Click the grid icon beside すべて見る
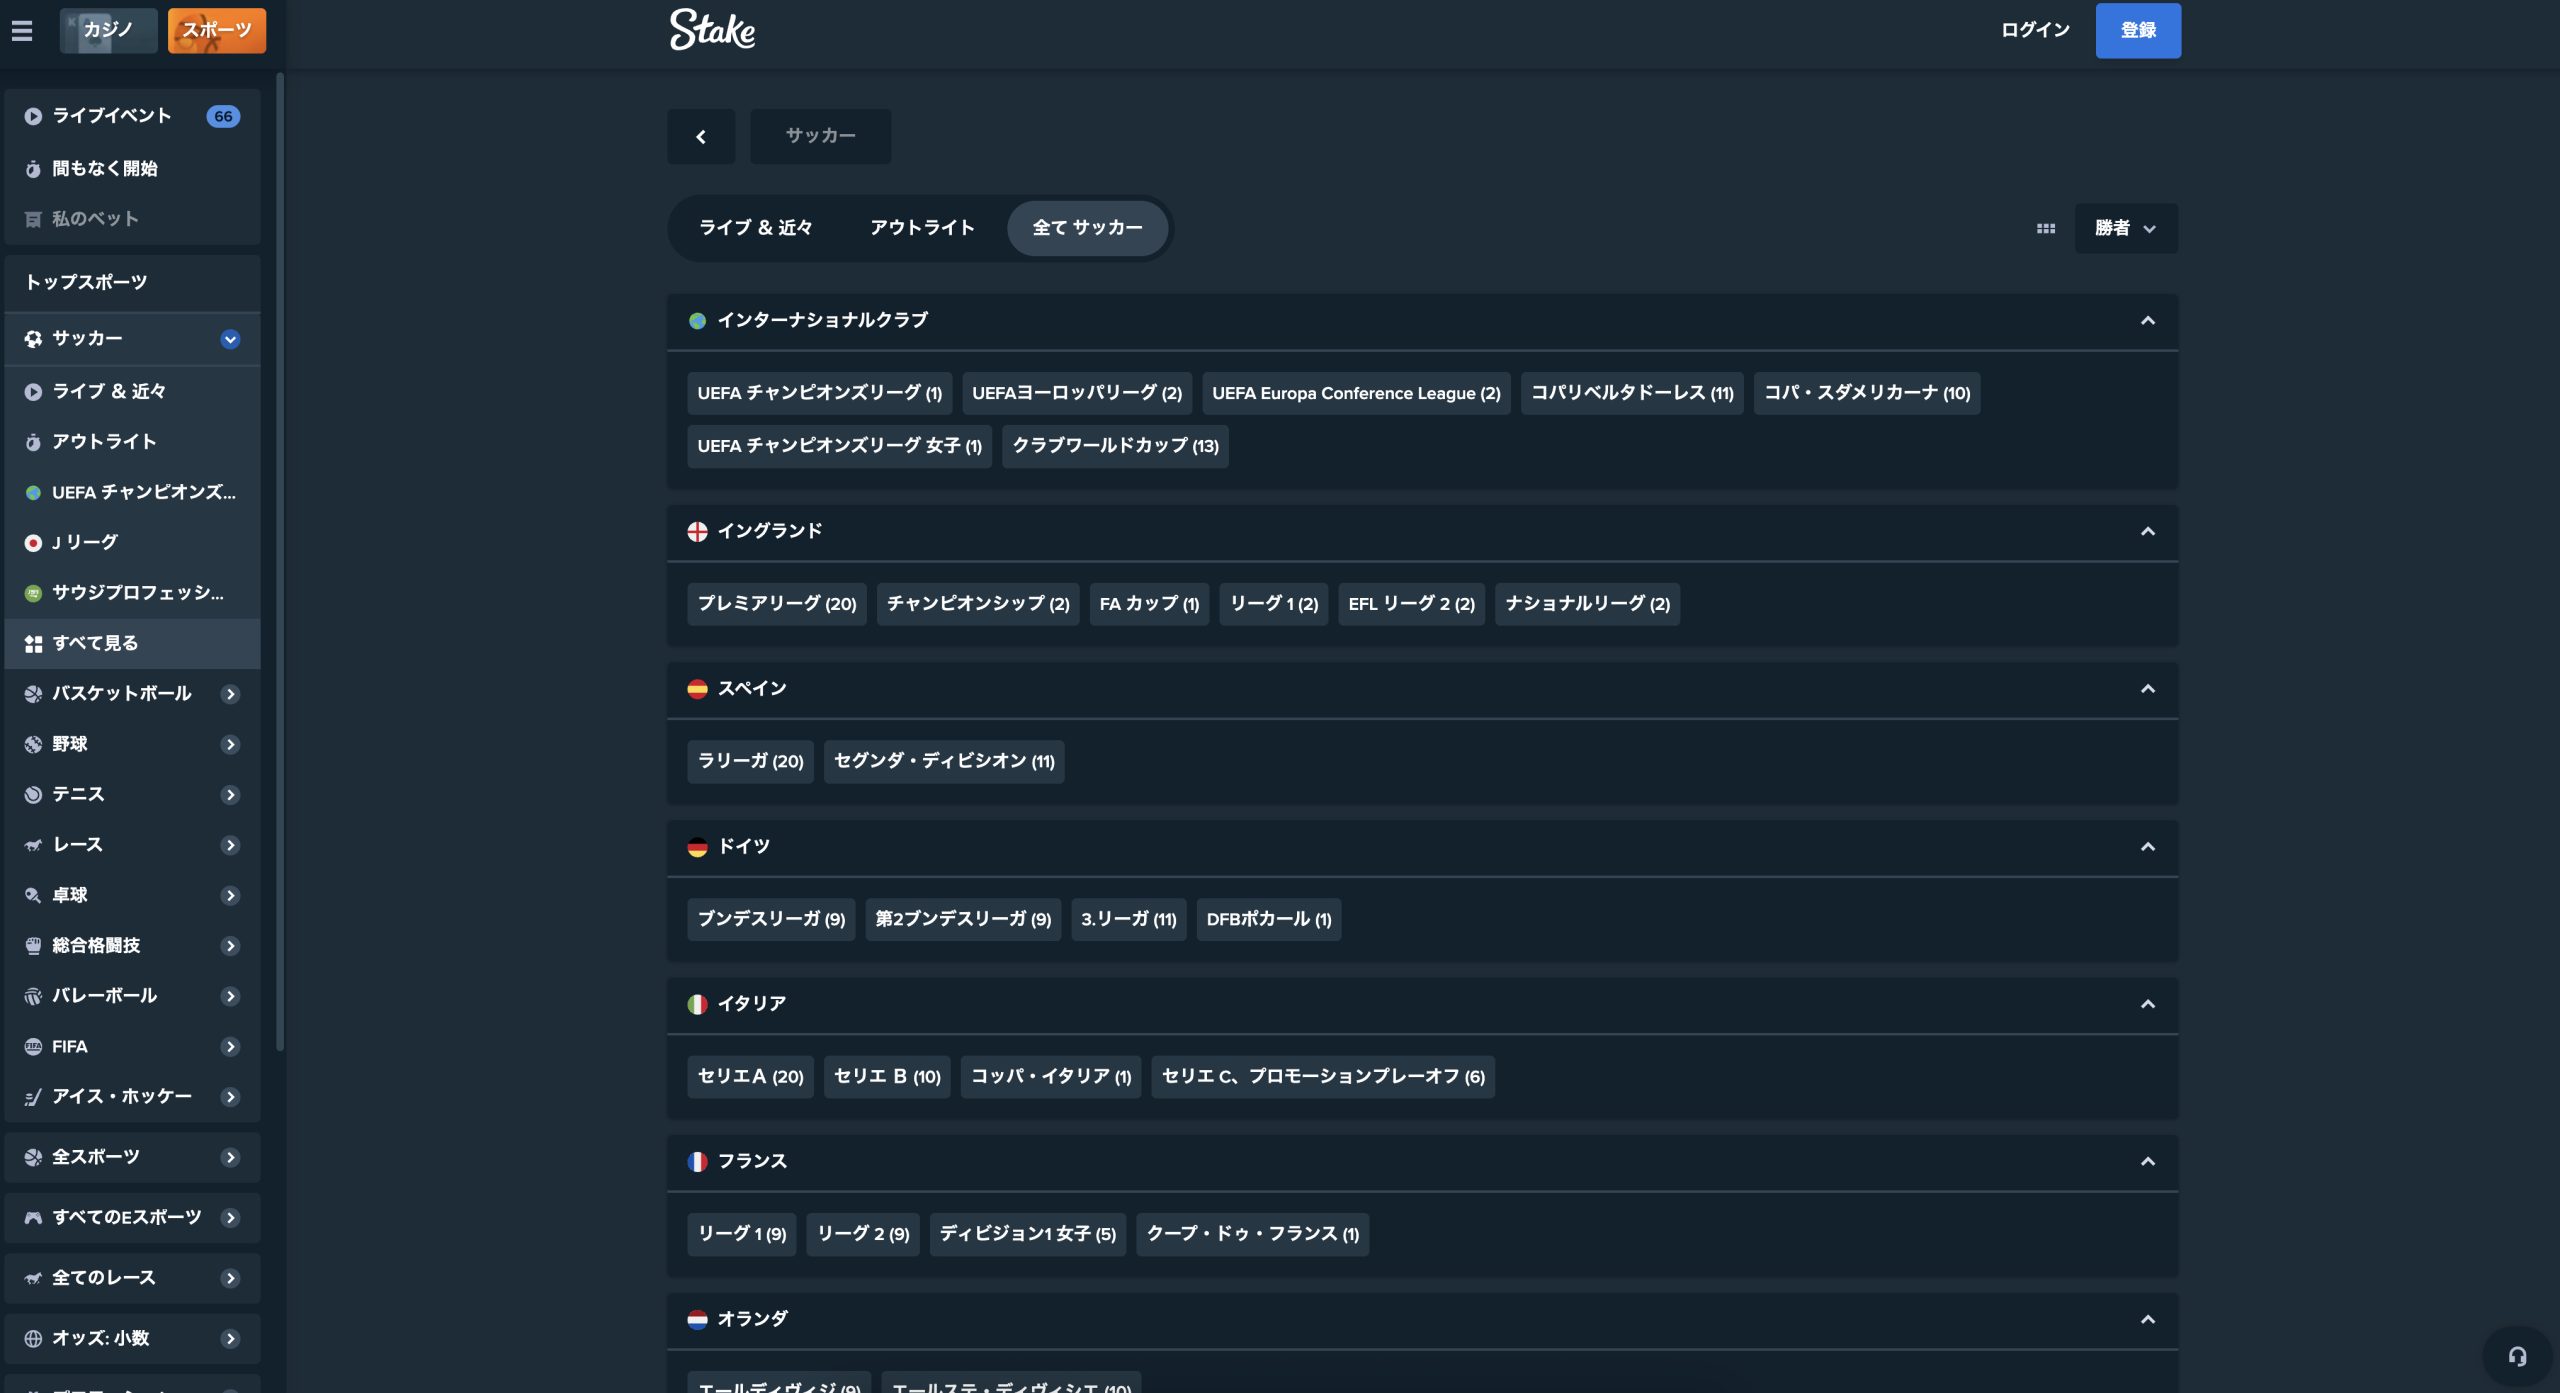The image size is (2560, 1393). coord(33,644)
